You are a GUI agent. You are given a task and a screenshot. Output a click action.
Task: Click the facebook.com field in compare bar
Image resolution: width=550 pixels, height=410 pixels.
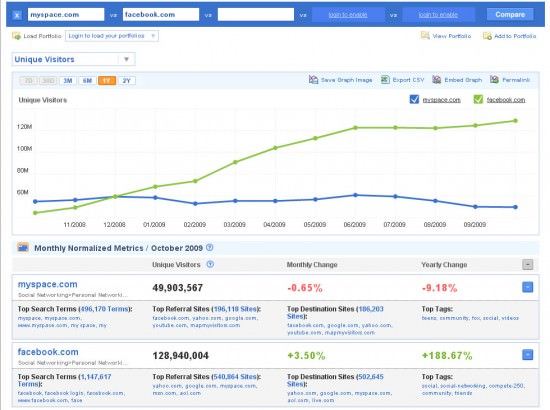coord(161,15)
